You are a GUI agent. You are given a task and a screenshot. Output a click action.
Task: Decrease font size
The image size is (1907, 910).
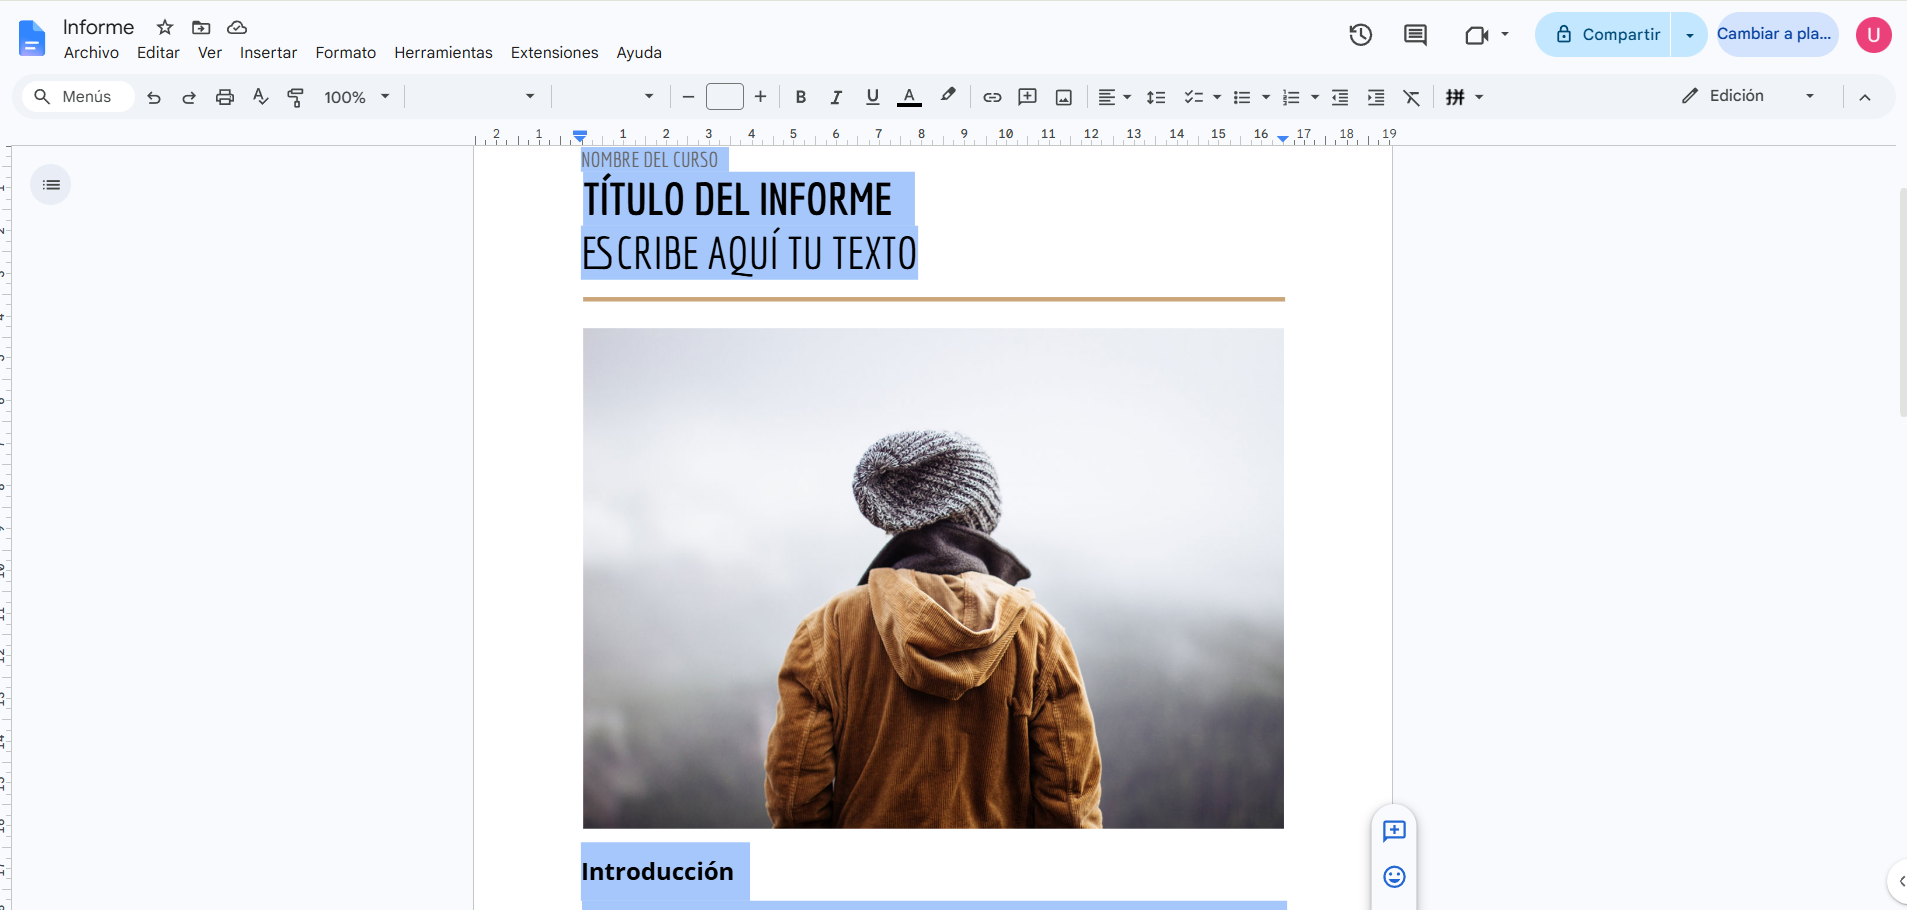coord(688,97)
